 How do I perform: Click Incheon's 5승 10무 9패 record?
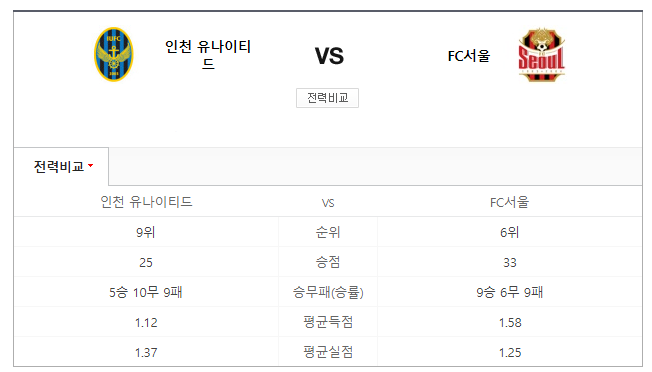146,292
